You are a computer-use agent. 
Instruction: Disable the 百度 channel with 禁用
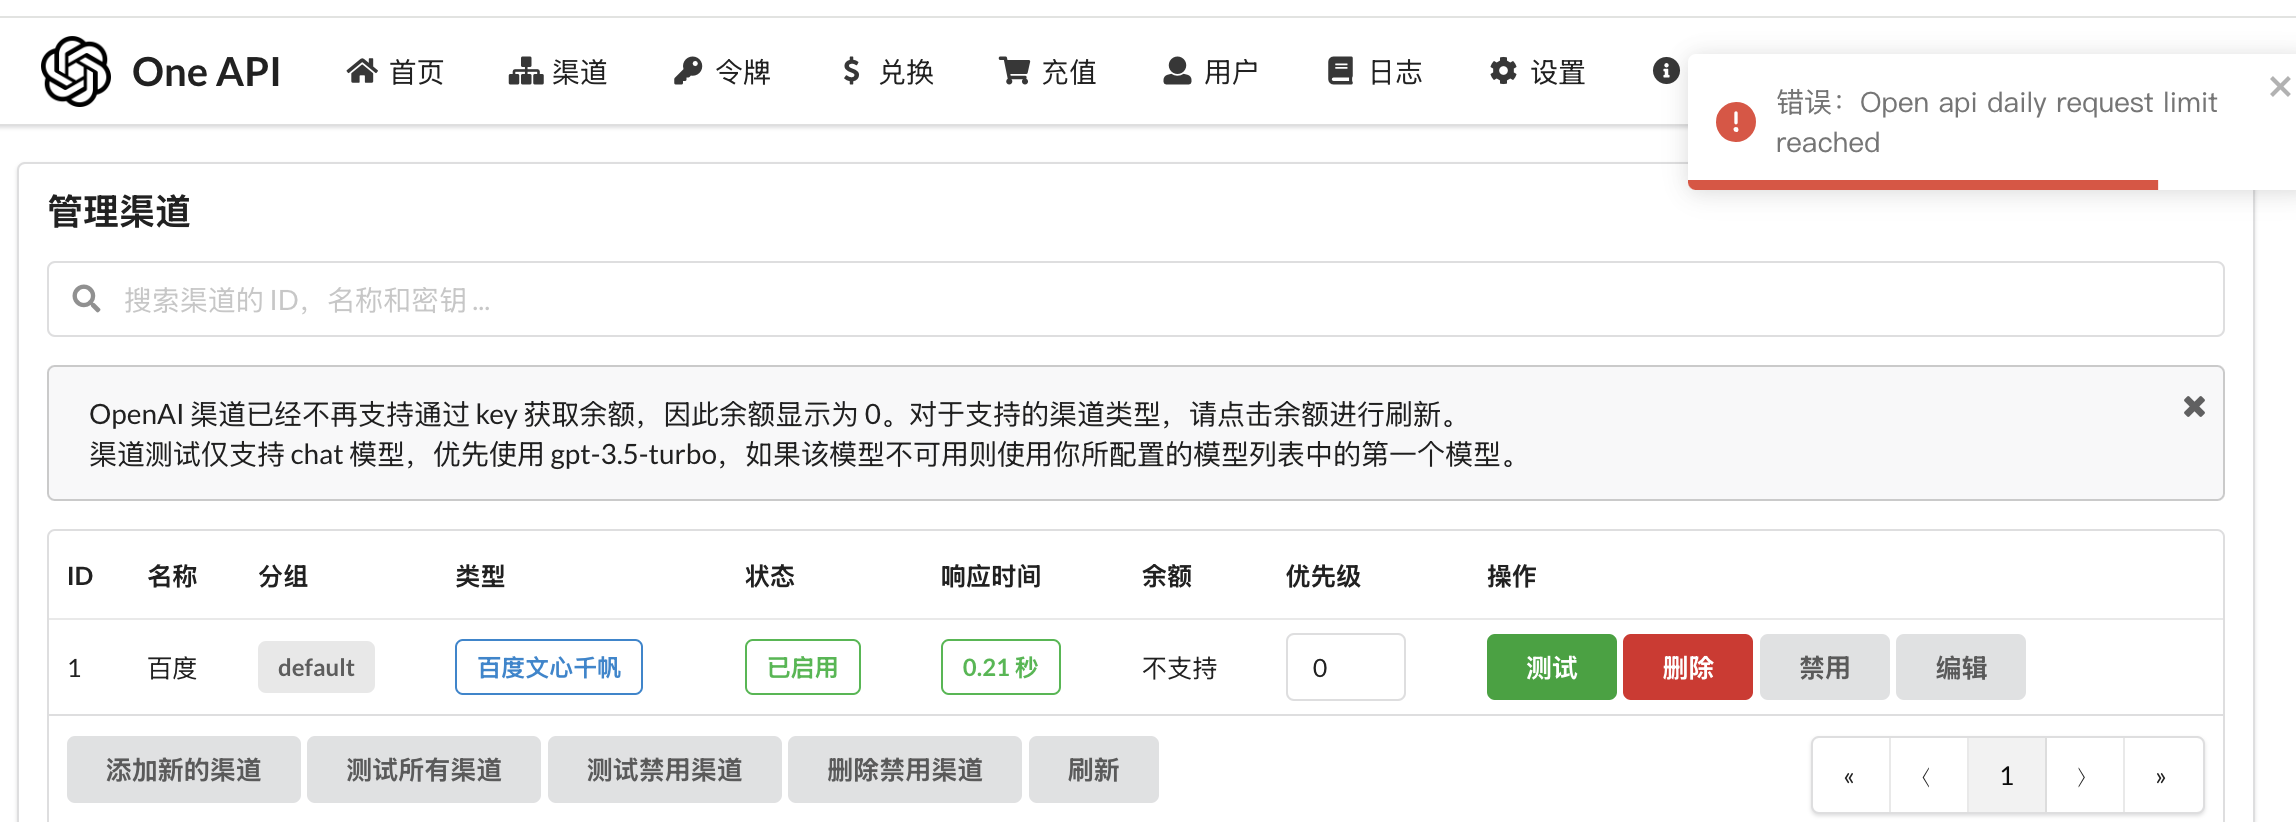(1824, 667)
